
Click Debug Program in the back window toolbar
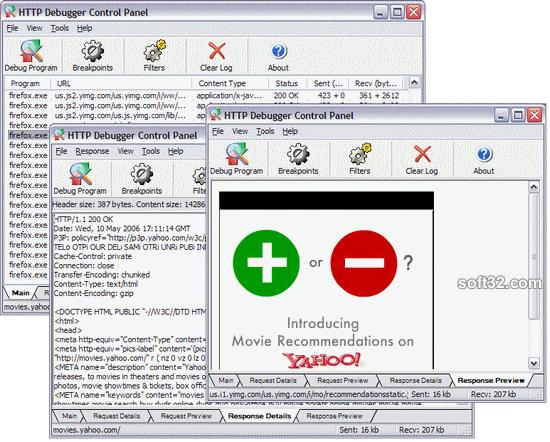(31, 56)
